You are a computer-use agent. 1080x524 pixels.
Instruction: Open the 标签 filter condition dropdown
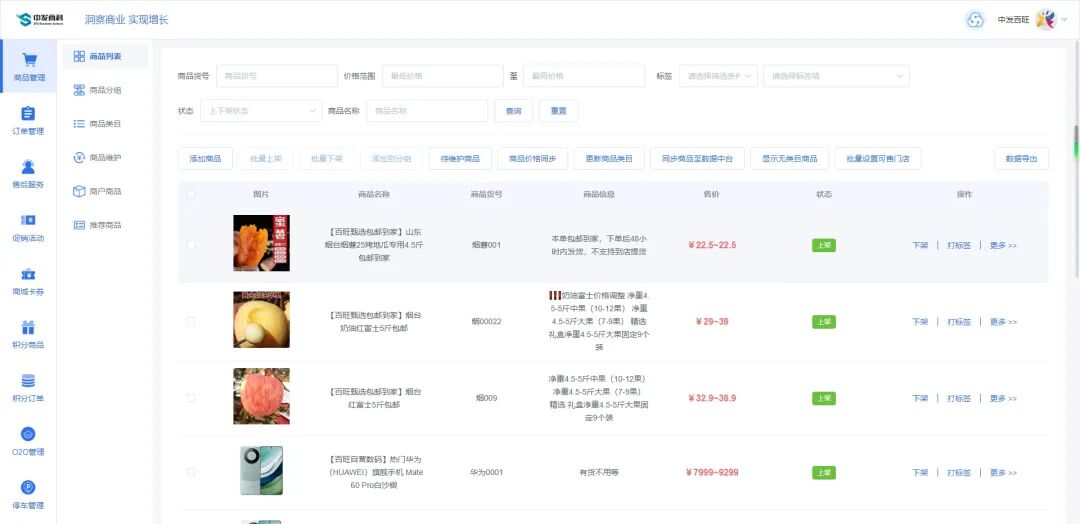[x=718, y=76]
